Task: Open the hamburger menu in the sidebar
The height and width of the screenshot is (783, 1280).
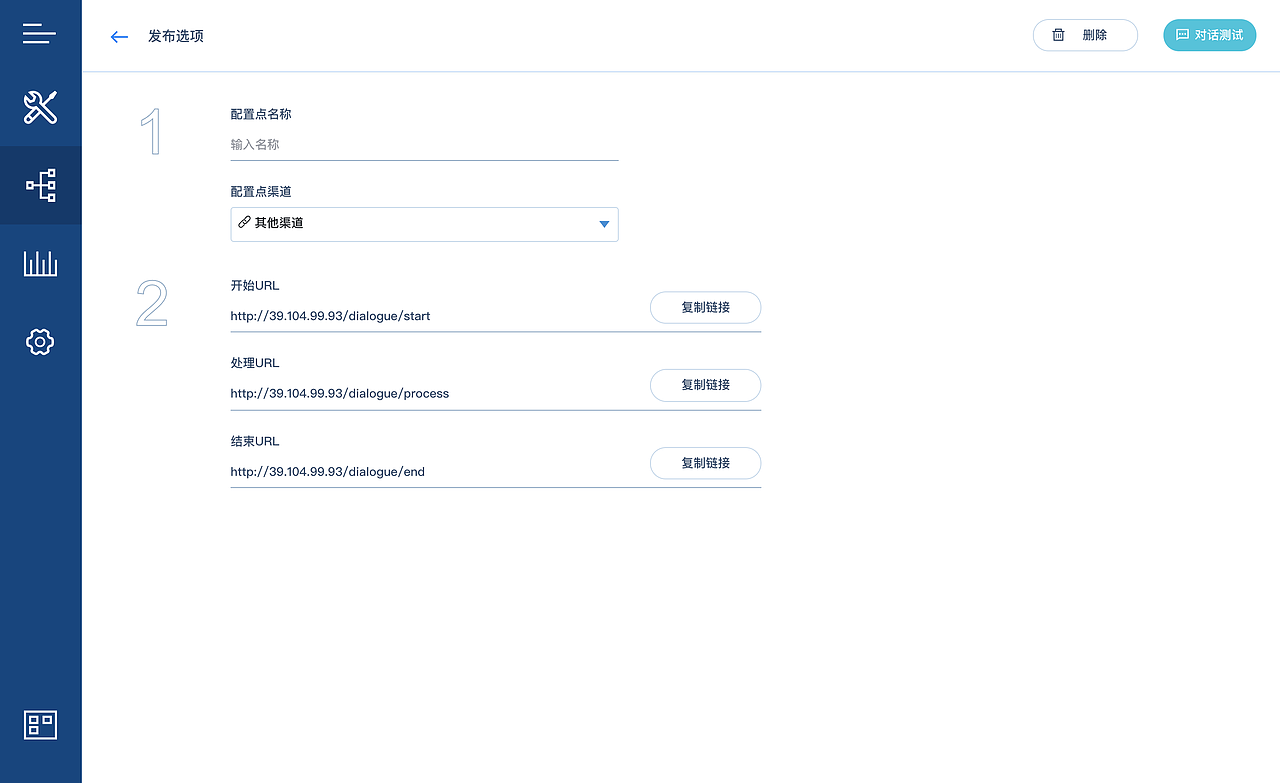Action: (x=40, y=34)
